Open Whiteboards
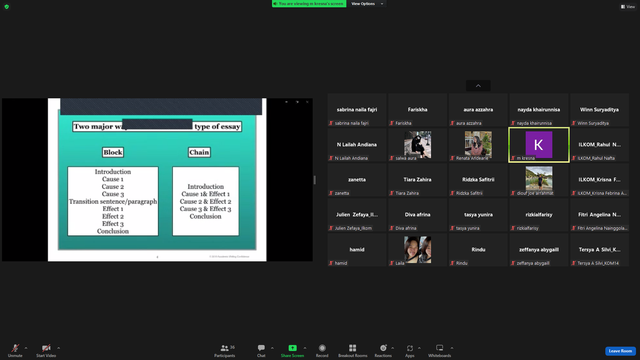This screenshot has height=360, width=640. [440, 350]
